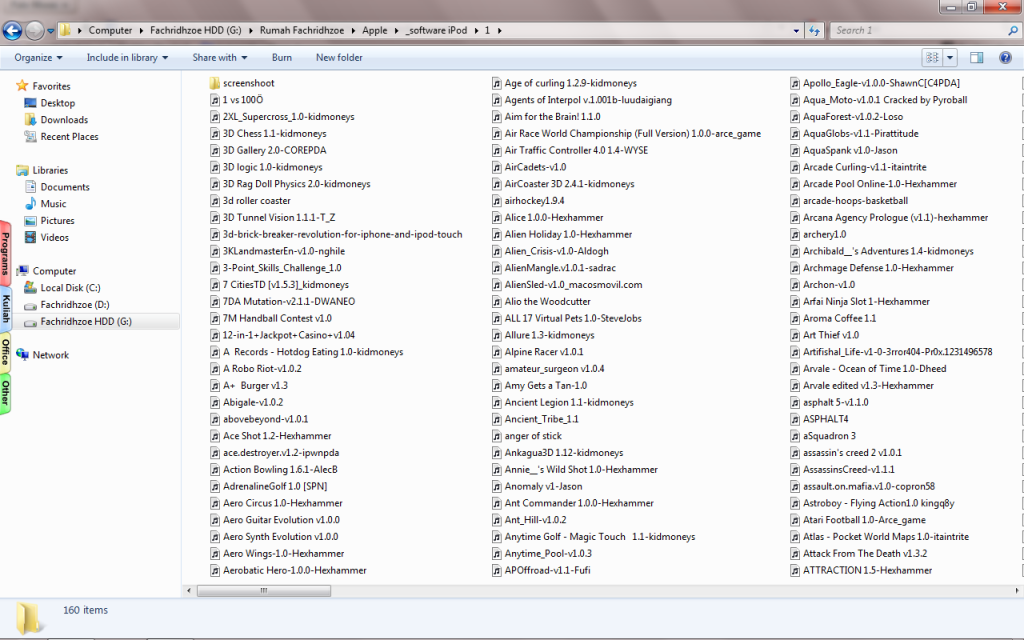Select the Programs side tab

[x=5, y=252]
